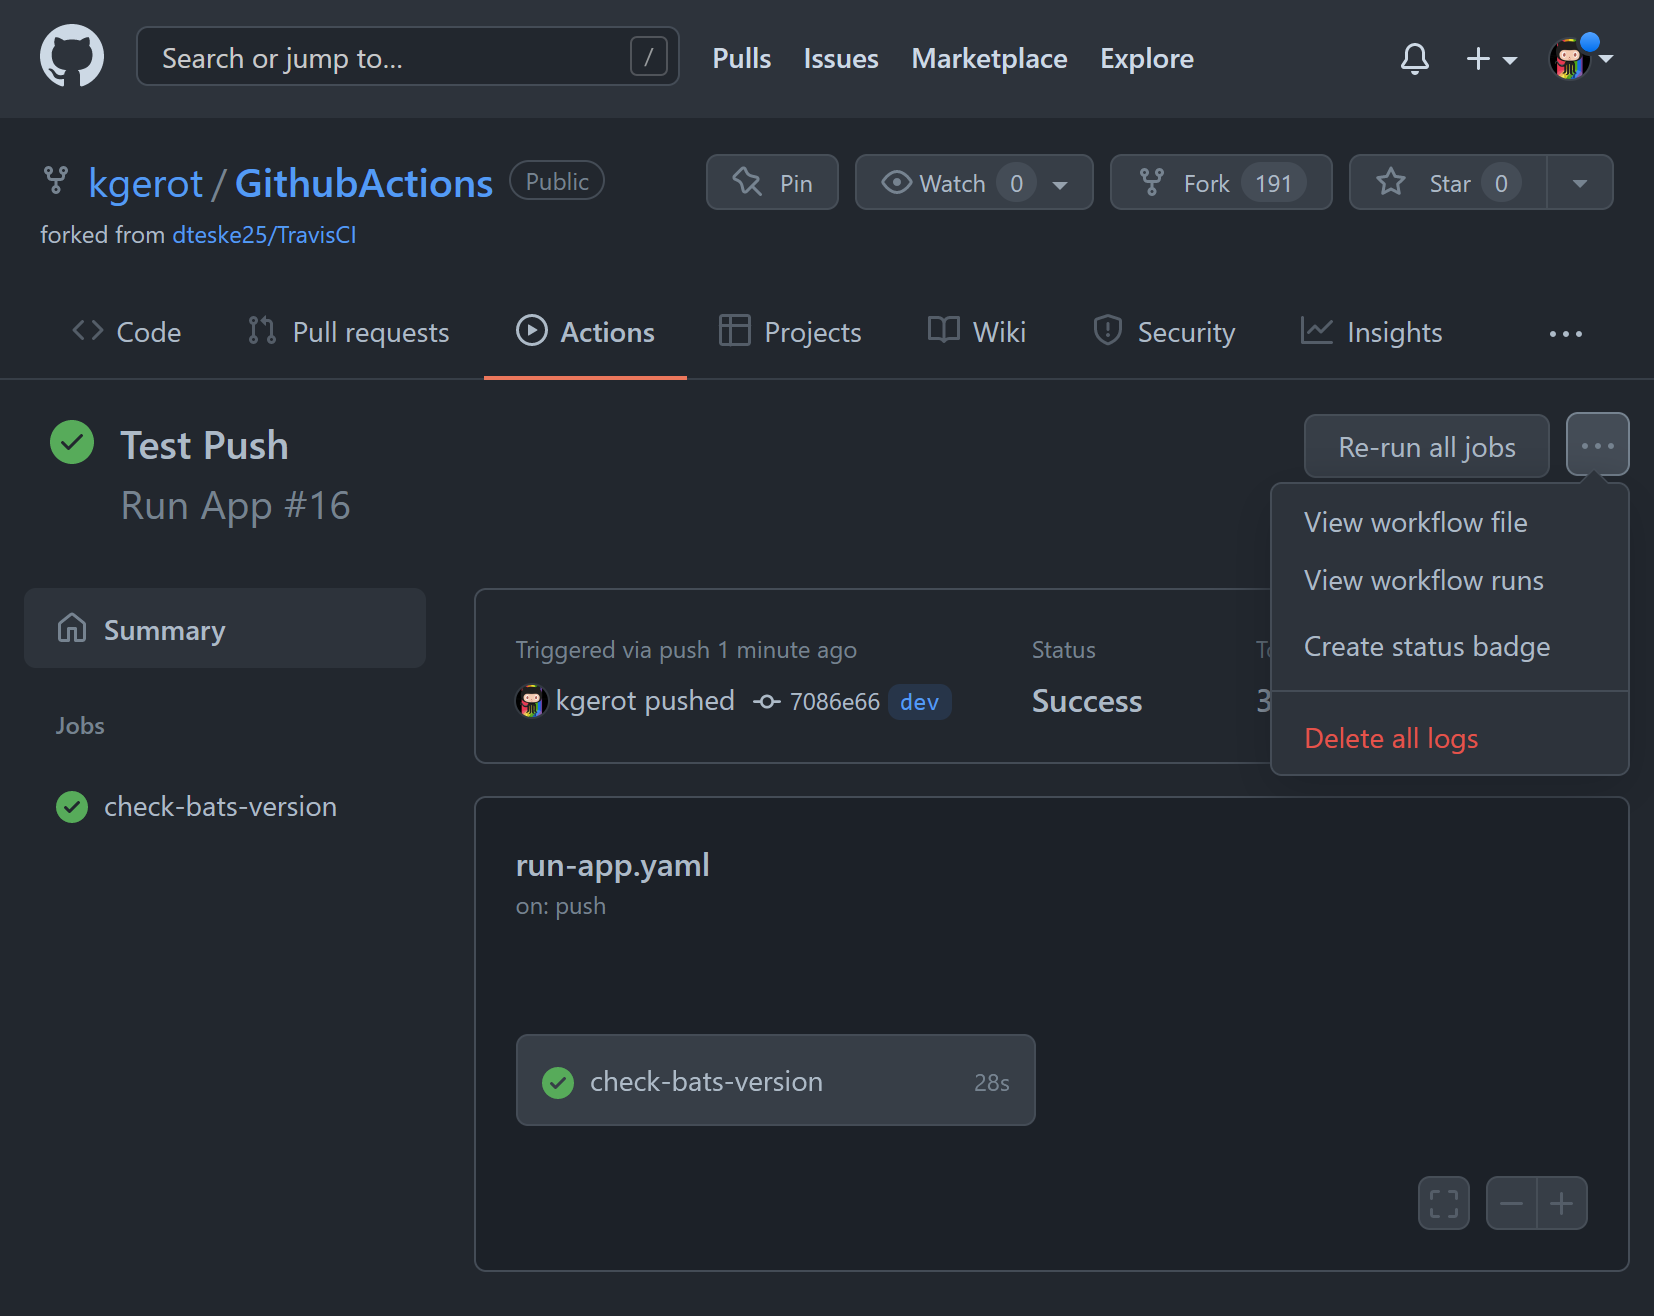Click the Public visibility badge
Viewport: 1654px width, 1316px height.
pyautogui.click(x=557, y=181)
